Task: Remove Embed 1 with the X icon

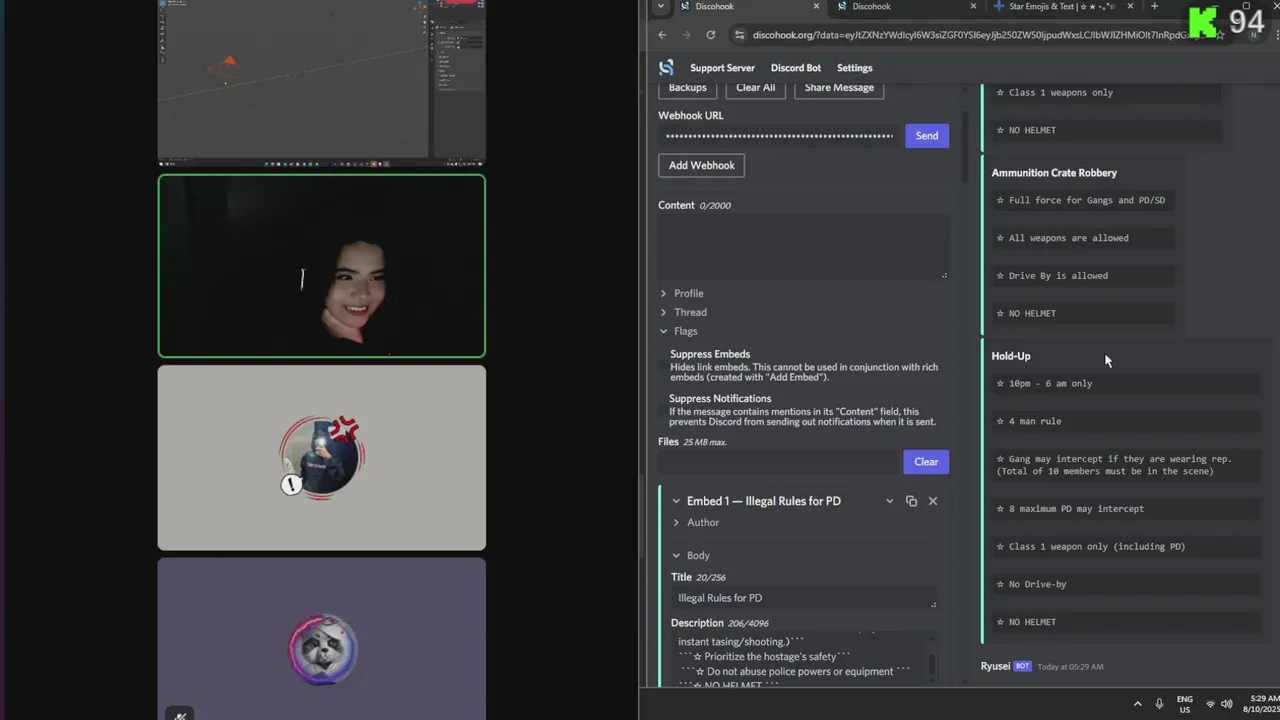Action: click(933, 501)
